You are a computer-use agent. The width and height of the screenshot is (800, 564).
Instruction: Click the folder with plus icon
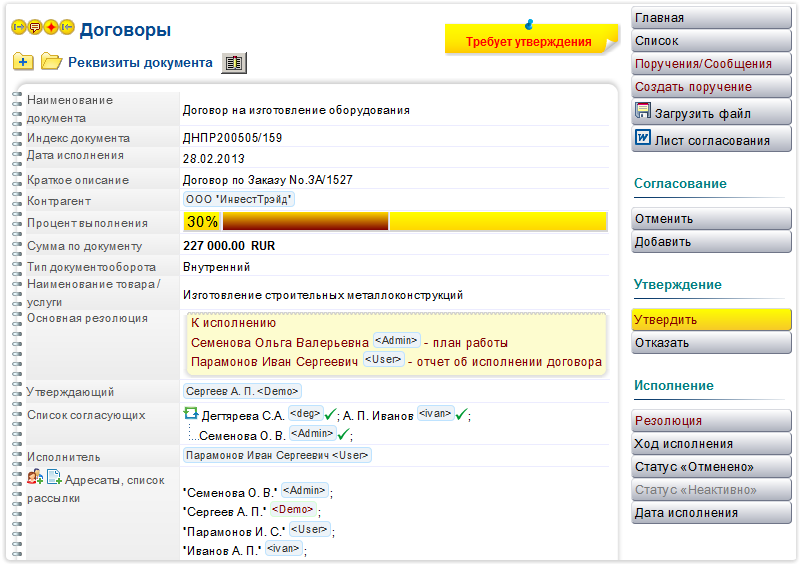click(x=23, y=62)
